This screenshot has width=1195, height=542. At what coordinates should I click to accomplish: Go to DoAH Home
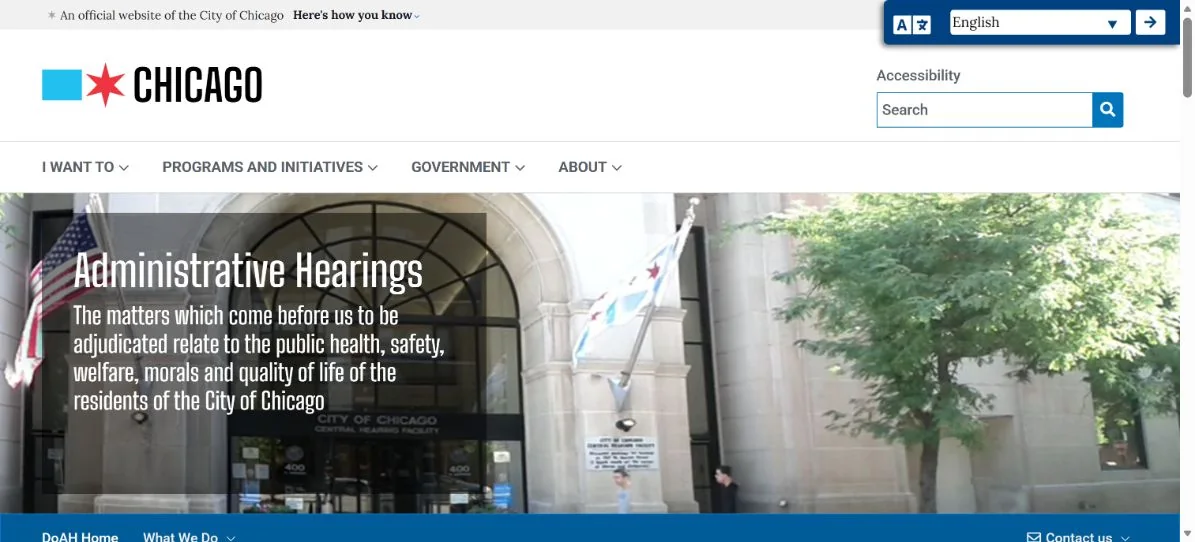pos(80,537)
